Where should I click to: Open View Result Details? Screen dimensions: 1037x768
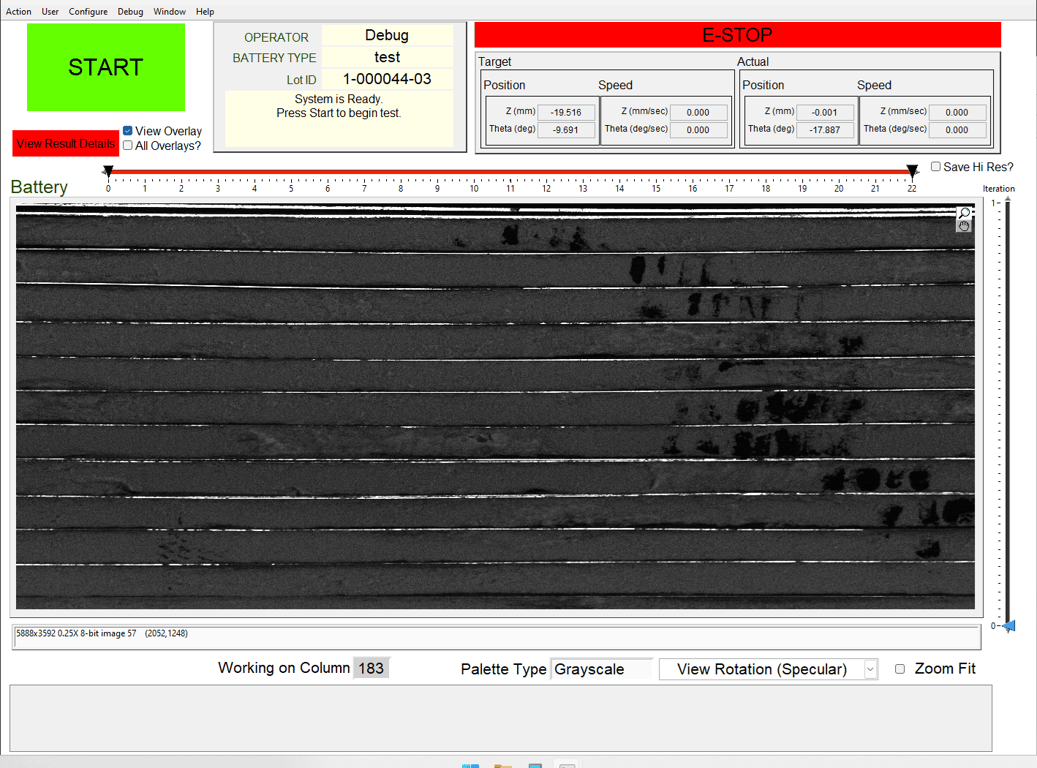65,144
